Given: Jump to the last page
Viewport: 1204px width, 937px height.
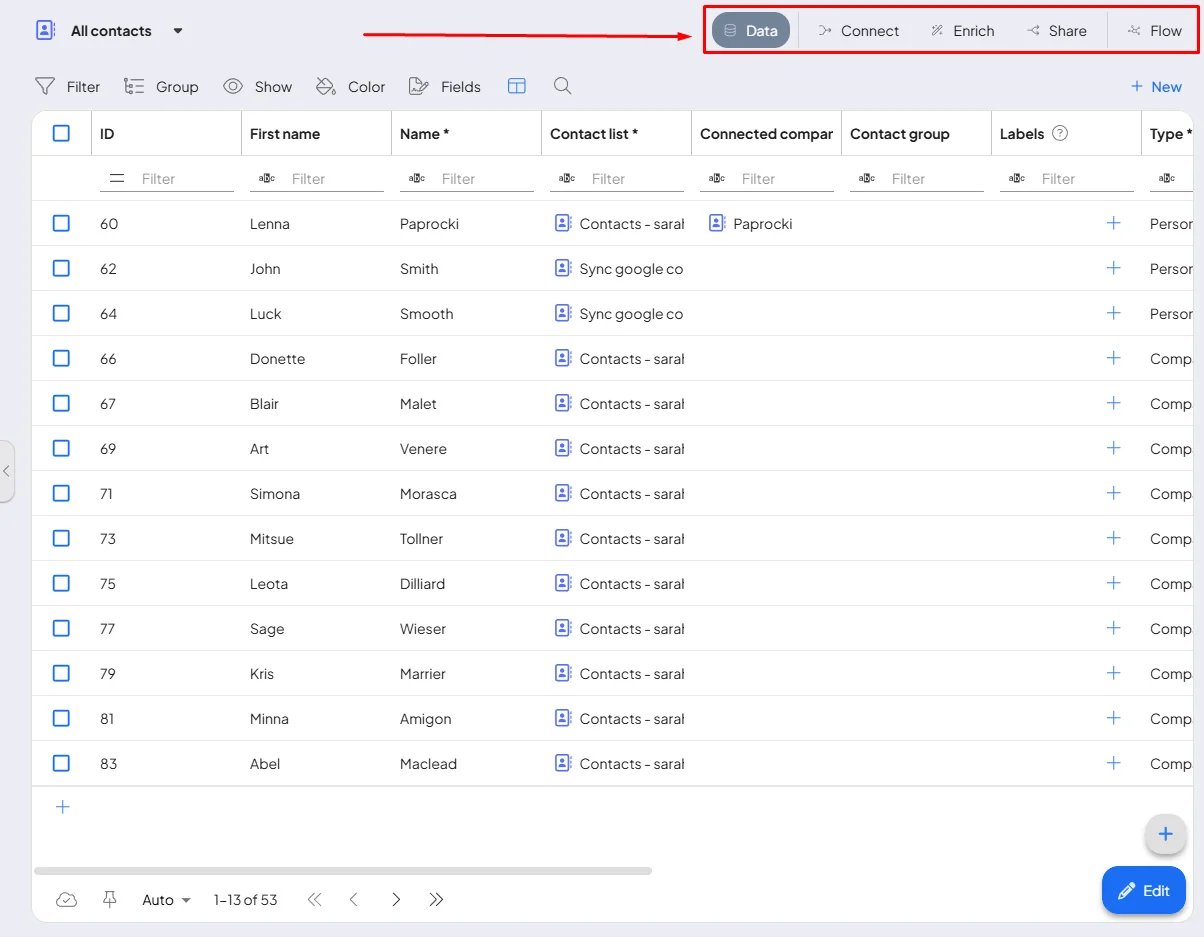Looking at the screenshot, I should (436, 900).
